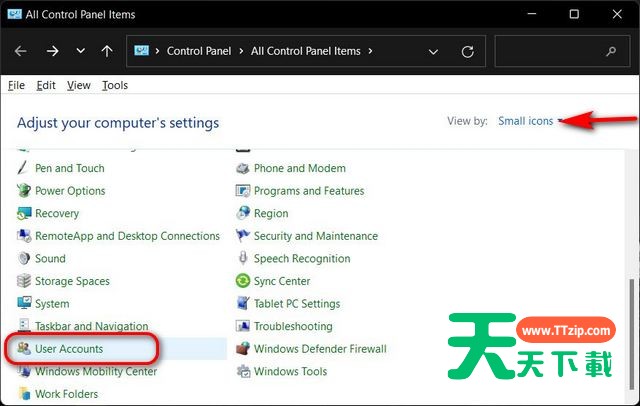Click the Pen and Touch icon
Screen dimensions: 640x406
[23, 168]
